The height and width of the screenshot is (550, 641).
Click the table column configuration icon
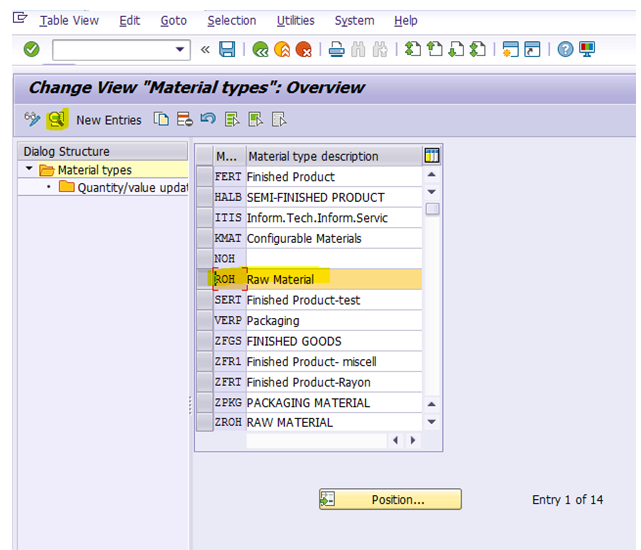432,156
